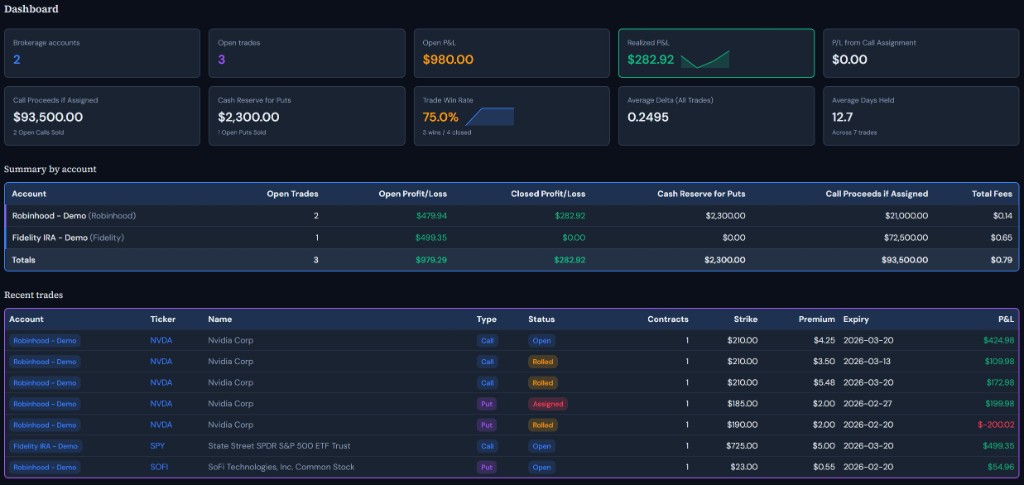Click the Trade Win Rate mini chart
The image size is (1024, 485).
point(489,116)
